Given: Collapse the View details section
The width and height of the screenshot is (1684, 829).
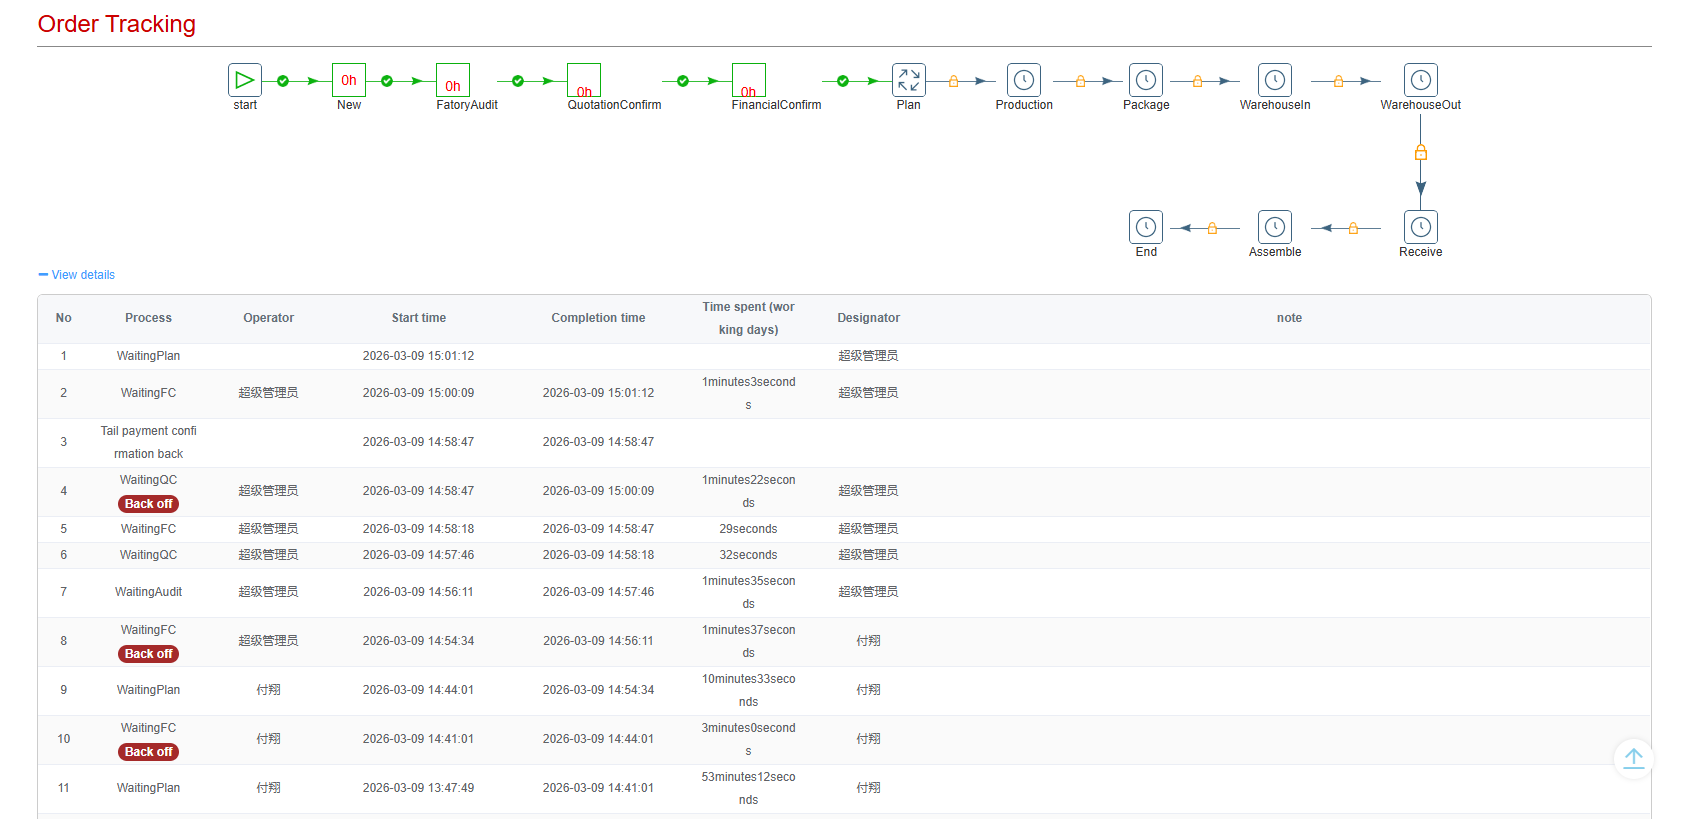Looking at the screenshot, I should [x=77, y=275].
